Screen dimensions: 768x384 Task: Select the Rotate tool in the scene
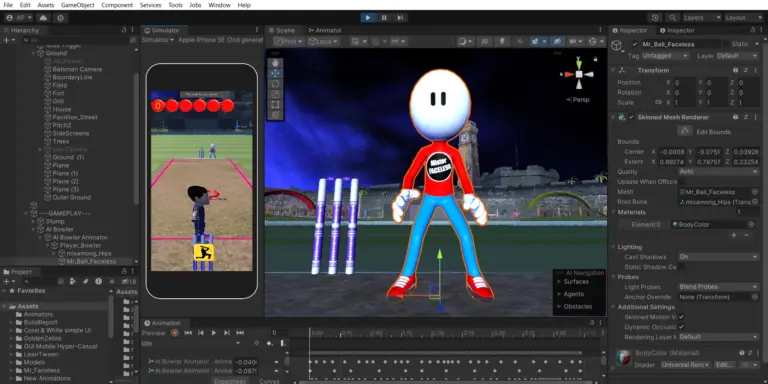pos(275,83)
